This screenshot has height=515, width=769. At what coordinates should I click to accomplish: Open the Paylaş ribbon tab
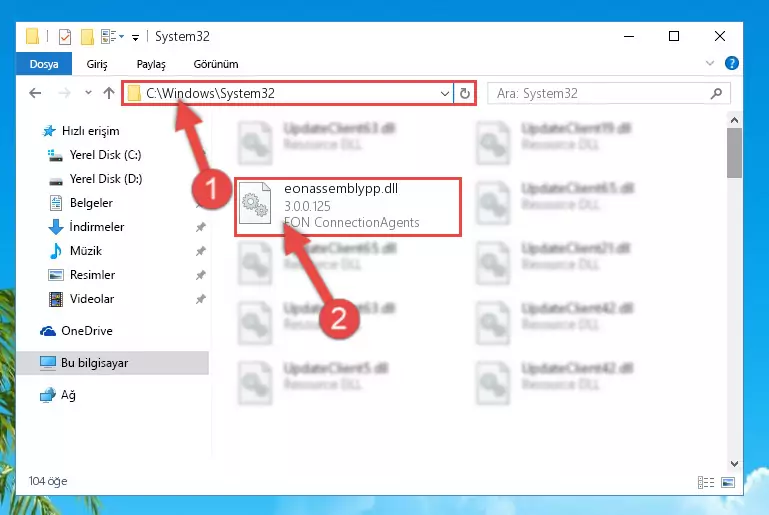tap(151, 64)
